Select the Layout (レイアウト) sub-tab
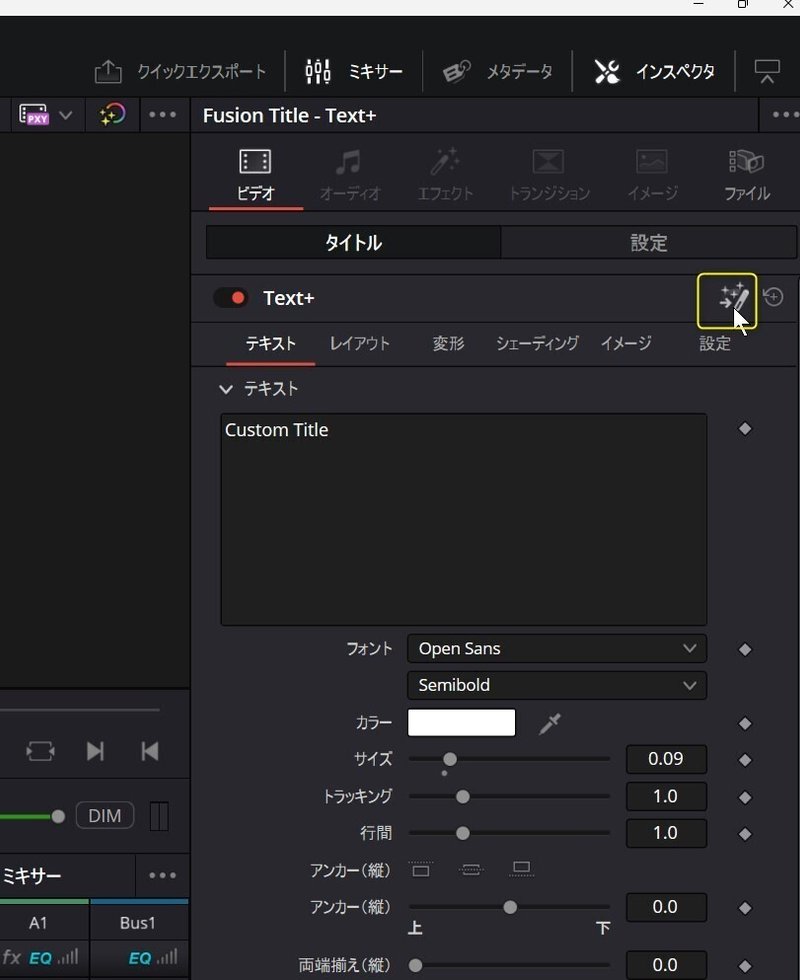The height and width of the screenshot is (980, 800). click(359, 344)
